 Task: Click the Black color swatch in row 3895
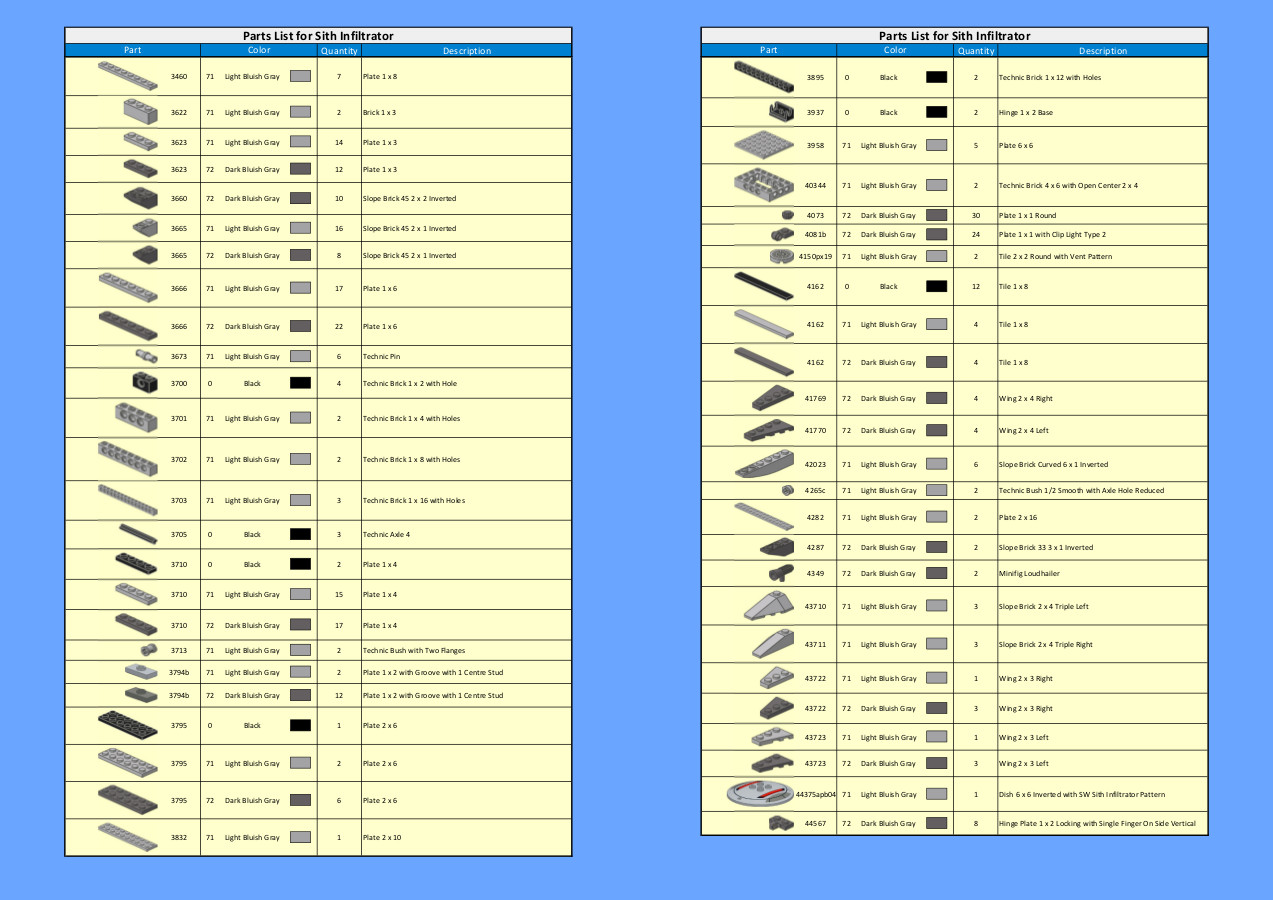coord(937,77)
